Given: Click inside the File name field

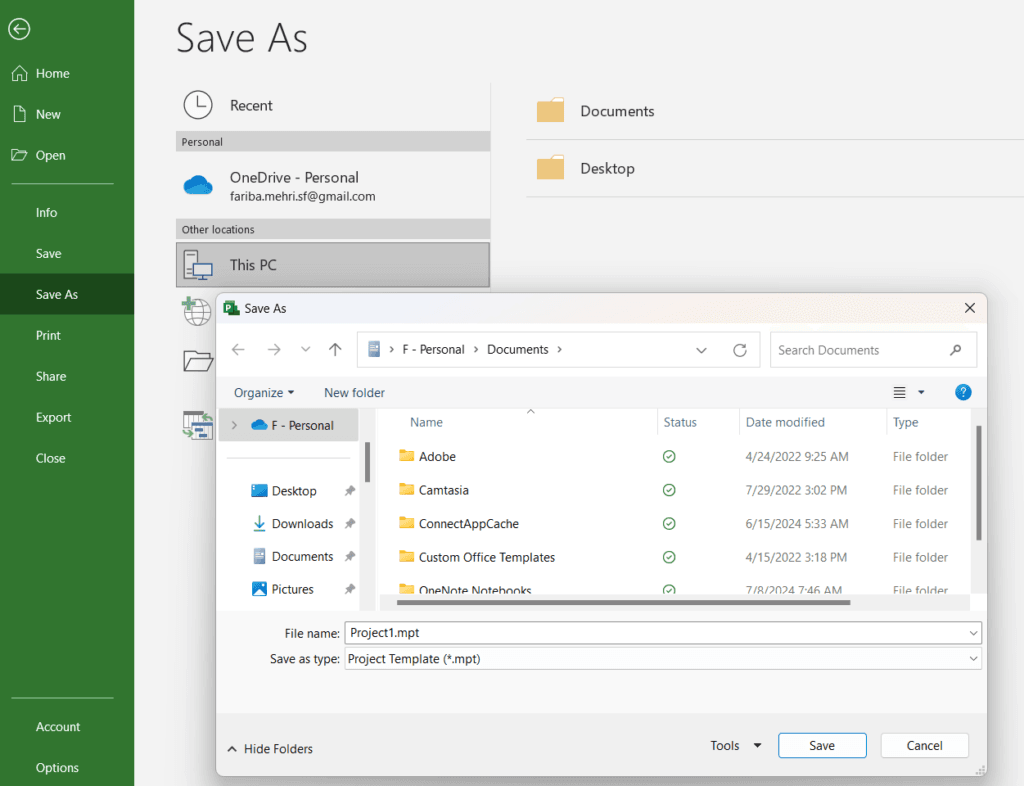Looking at the screenshot, I should point(600,632).
